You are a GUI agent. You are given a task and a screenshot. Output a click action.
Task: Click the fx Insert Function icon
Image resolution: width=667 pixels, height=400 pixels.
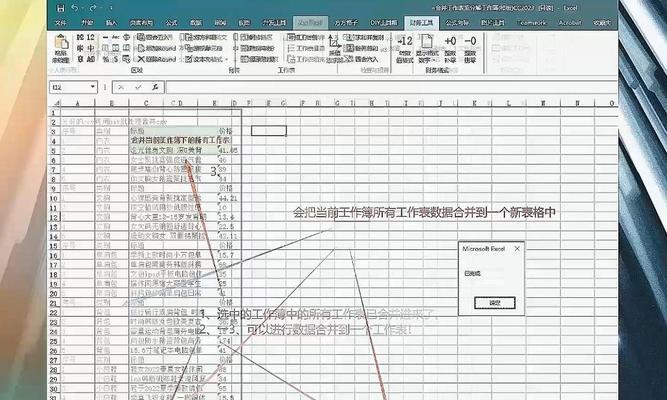tap(155, 87)
